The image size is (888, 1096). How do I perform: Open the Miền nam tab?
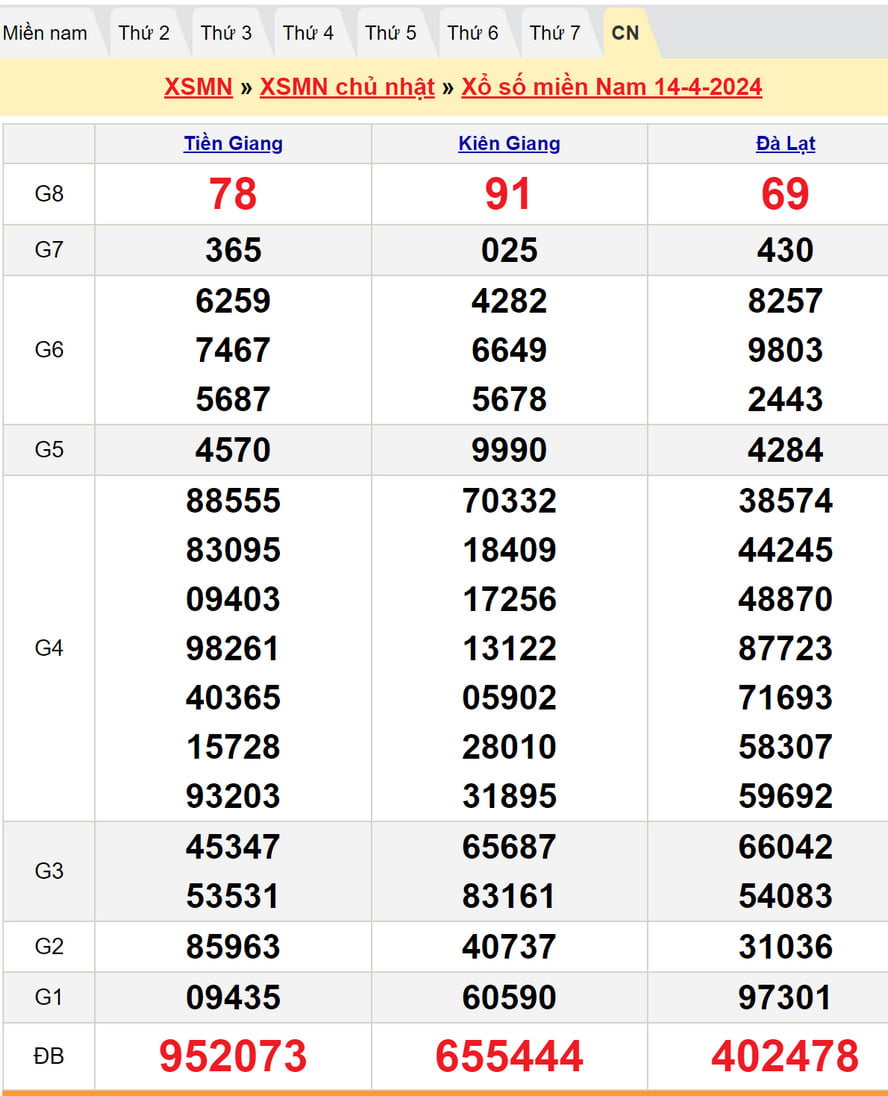[45, 33]
